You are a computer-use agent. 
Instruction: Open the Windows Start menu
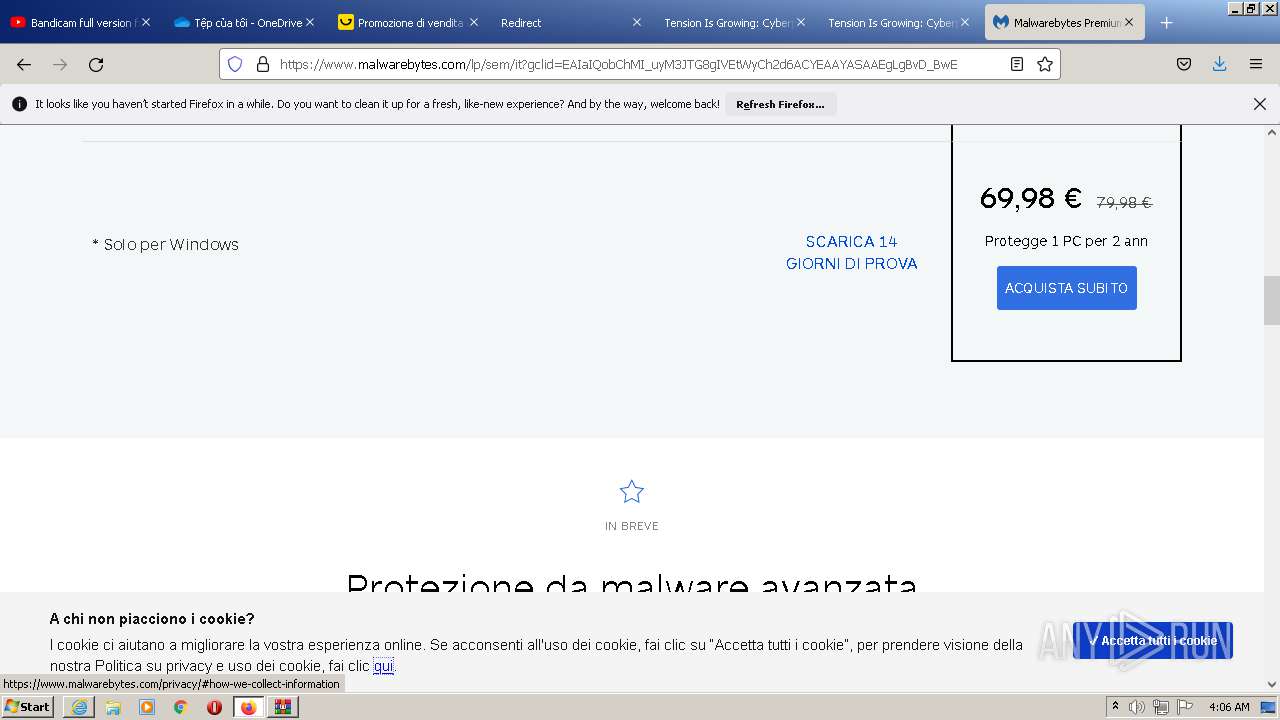[27, 707]
